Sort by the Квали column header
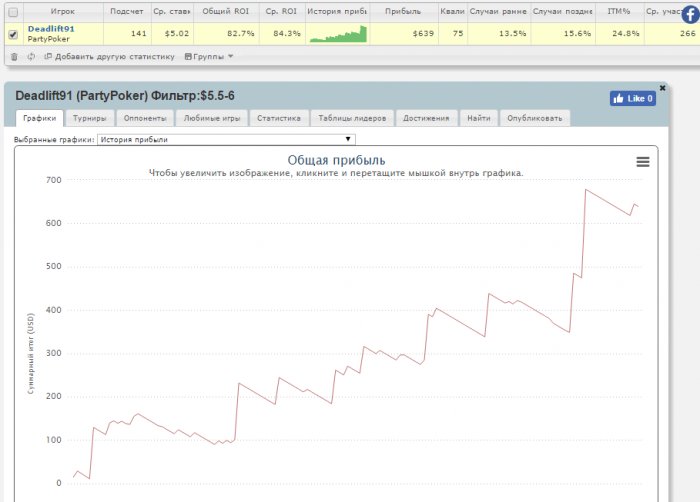The height and width of the screenshot is (502, 700). [453, 12]
